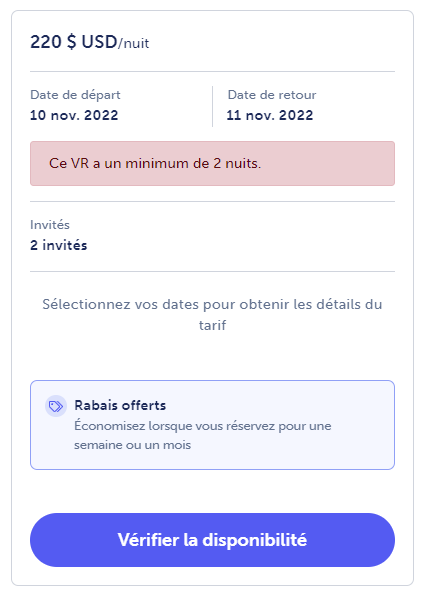This screenshot has width=425, height=595.
Task: Click the /nuit rate suffix
Action: 134,43
